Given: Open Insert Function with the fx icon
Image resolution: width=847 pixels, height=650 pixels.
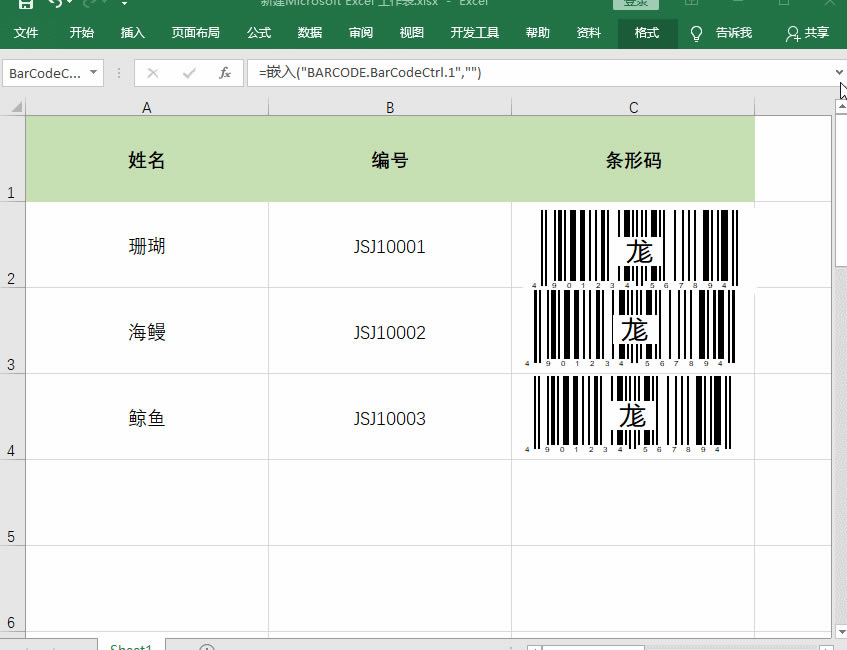Looking at the screenshot, I should tap(224, 72).
